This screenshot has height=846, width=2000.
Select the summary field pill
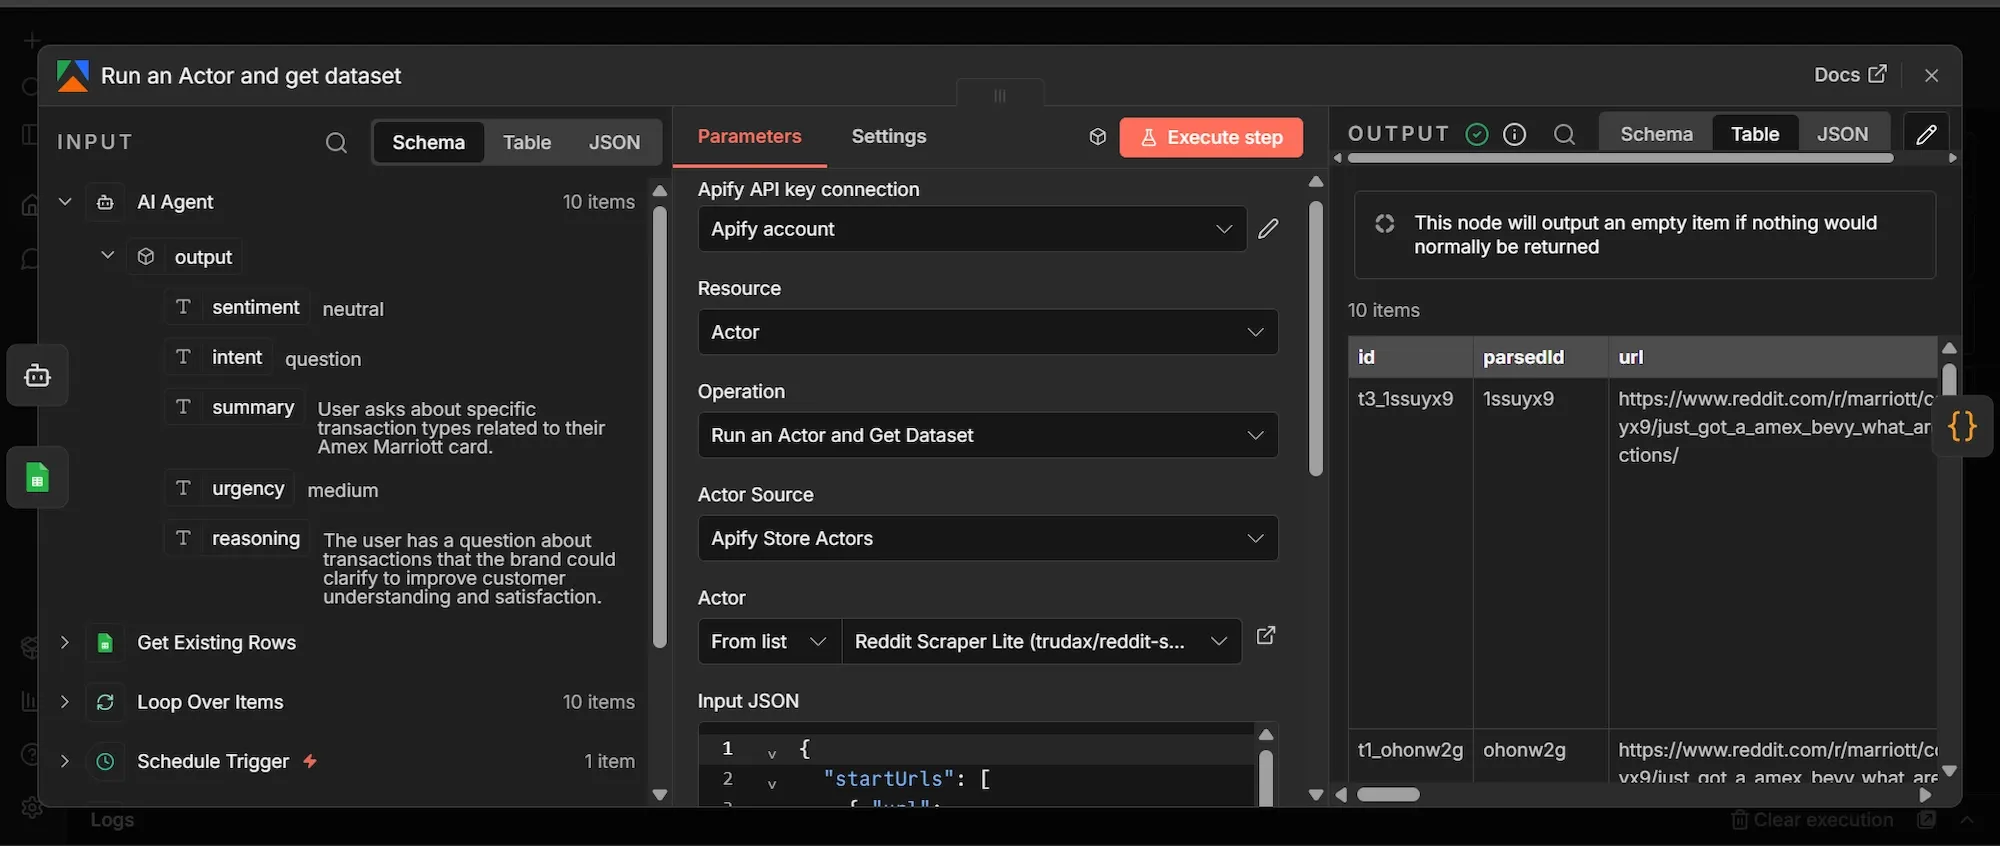click(x=234, y=407)
